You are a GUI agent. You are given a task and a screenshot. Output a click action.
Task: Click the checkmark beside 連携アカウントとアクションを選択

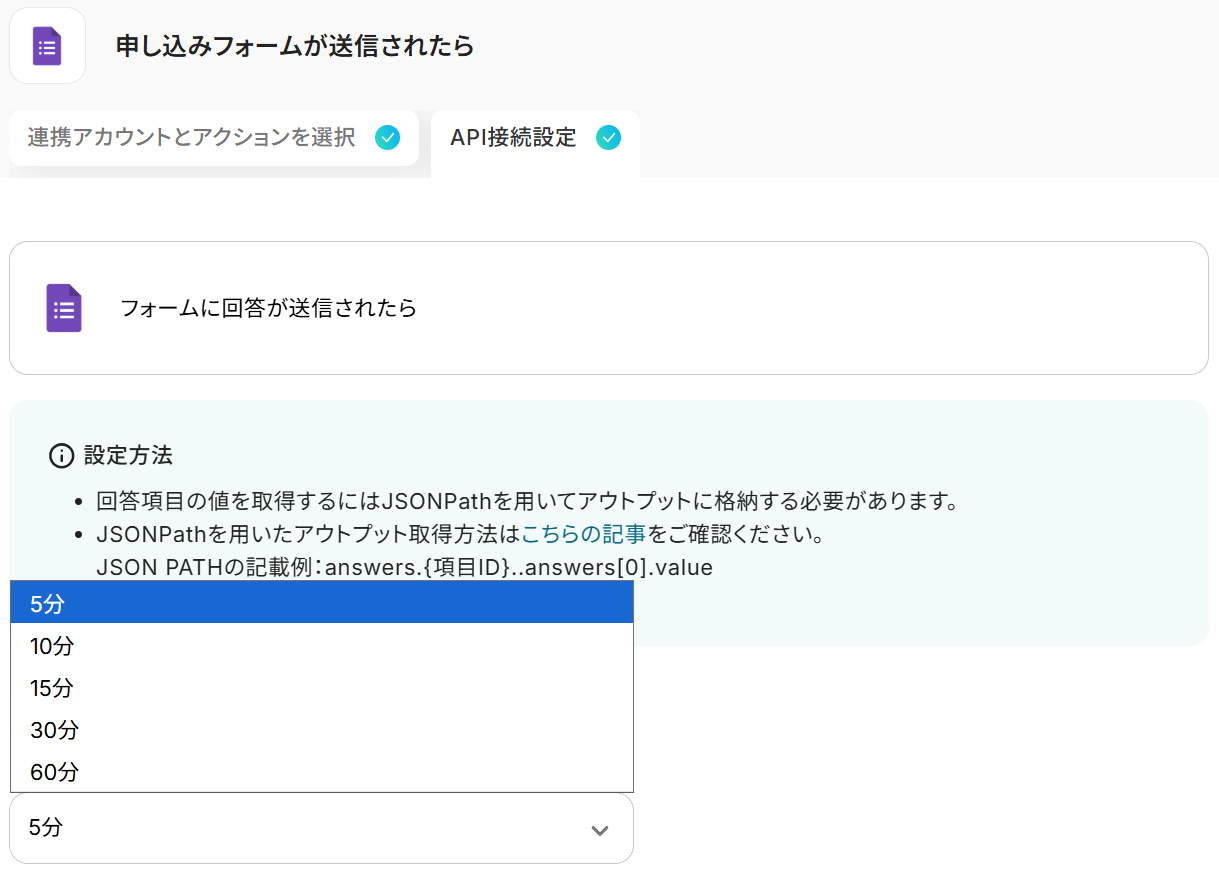(x=387, y=138)
